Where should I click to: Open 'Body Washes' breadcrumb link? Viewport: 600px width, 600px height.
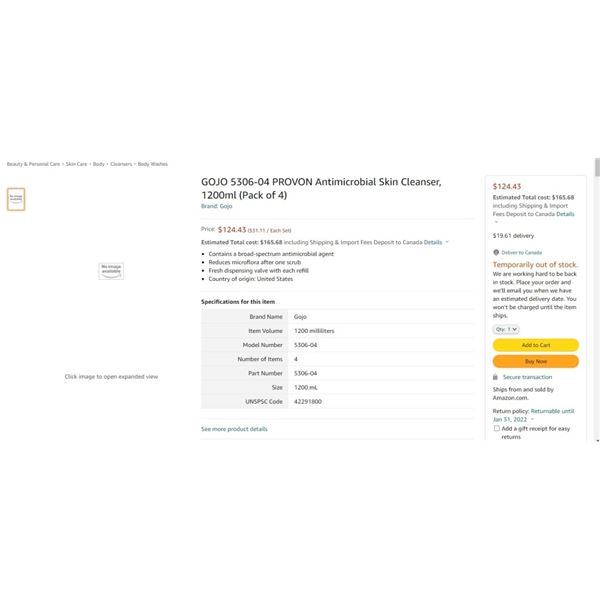(153, 163)
